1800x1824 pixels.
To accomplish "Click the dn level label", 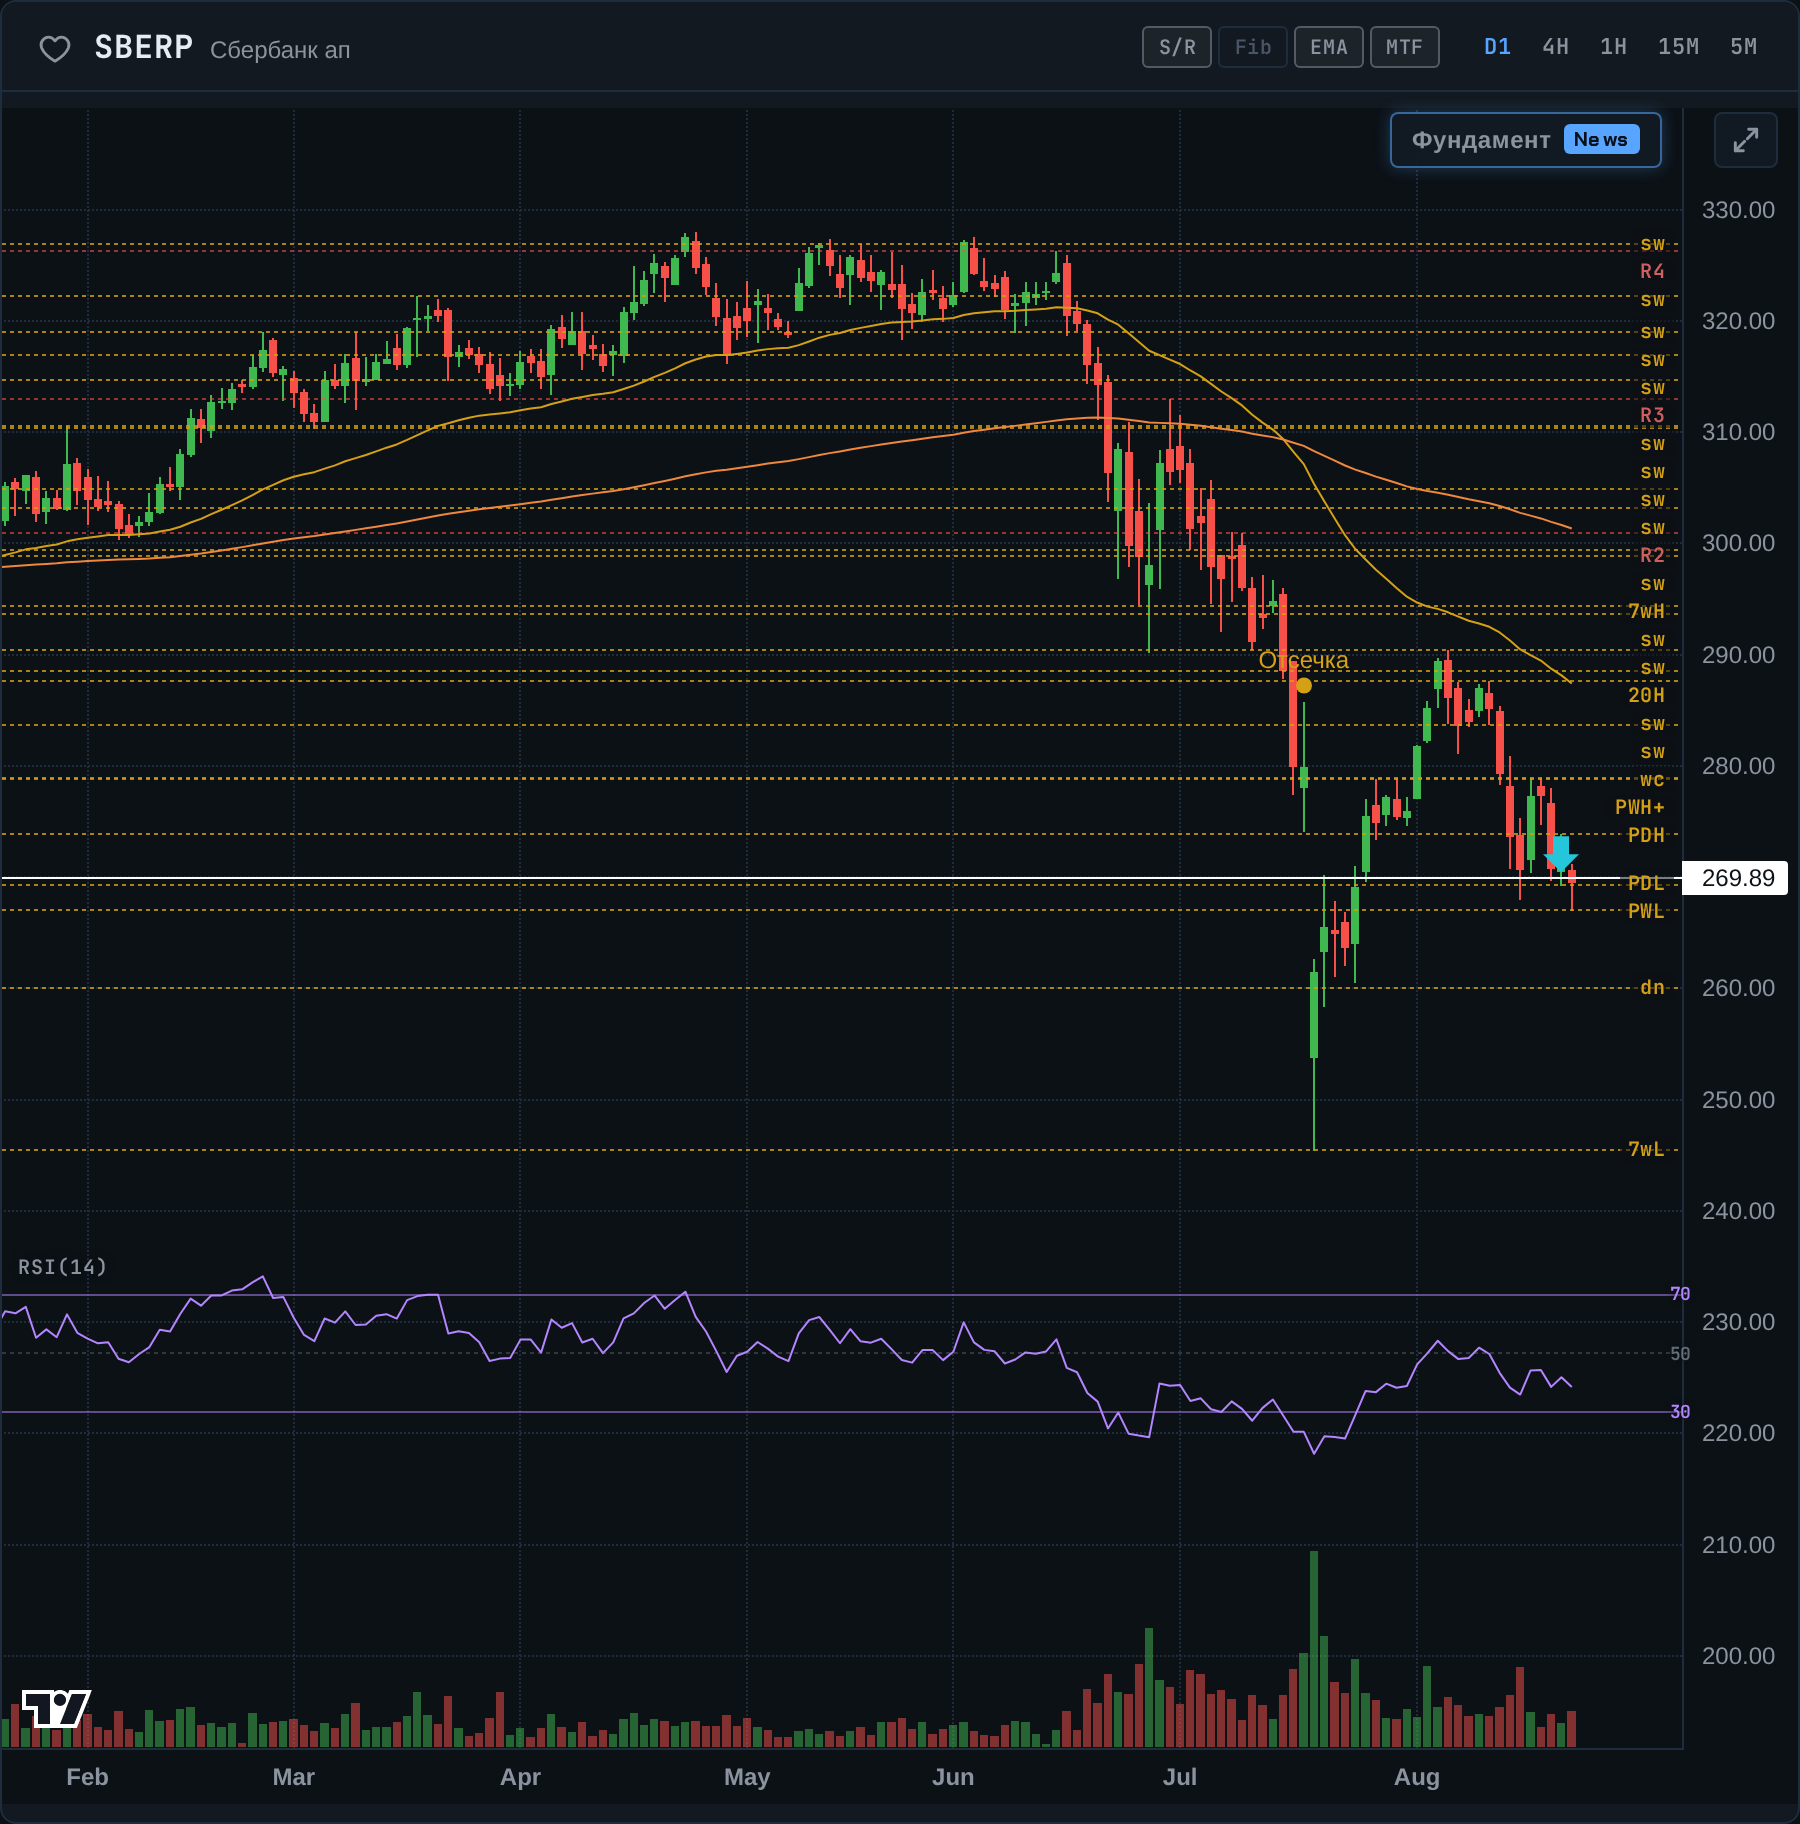I will pyautogui.click(x=1652, y=987).
